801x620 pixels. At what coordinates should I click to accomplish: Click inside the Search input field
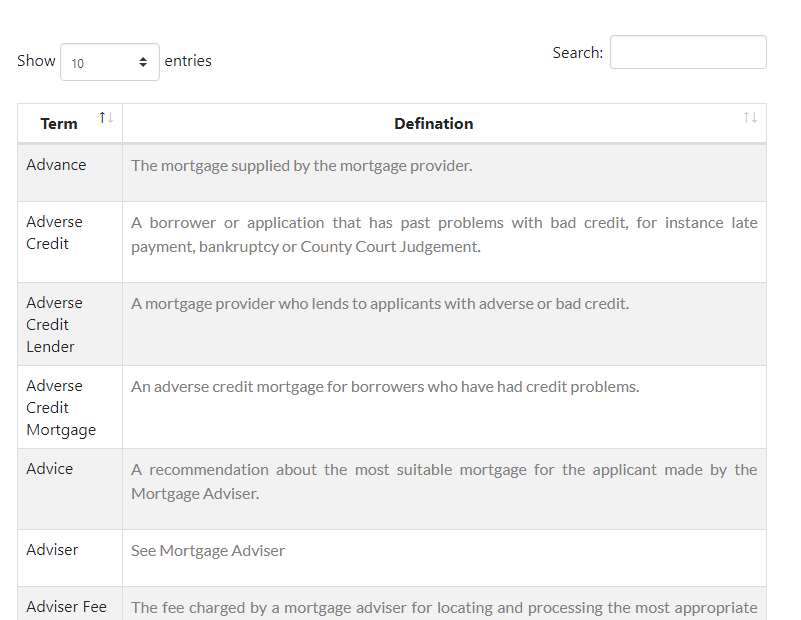click(688, 52)
